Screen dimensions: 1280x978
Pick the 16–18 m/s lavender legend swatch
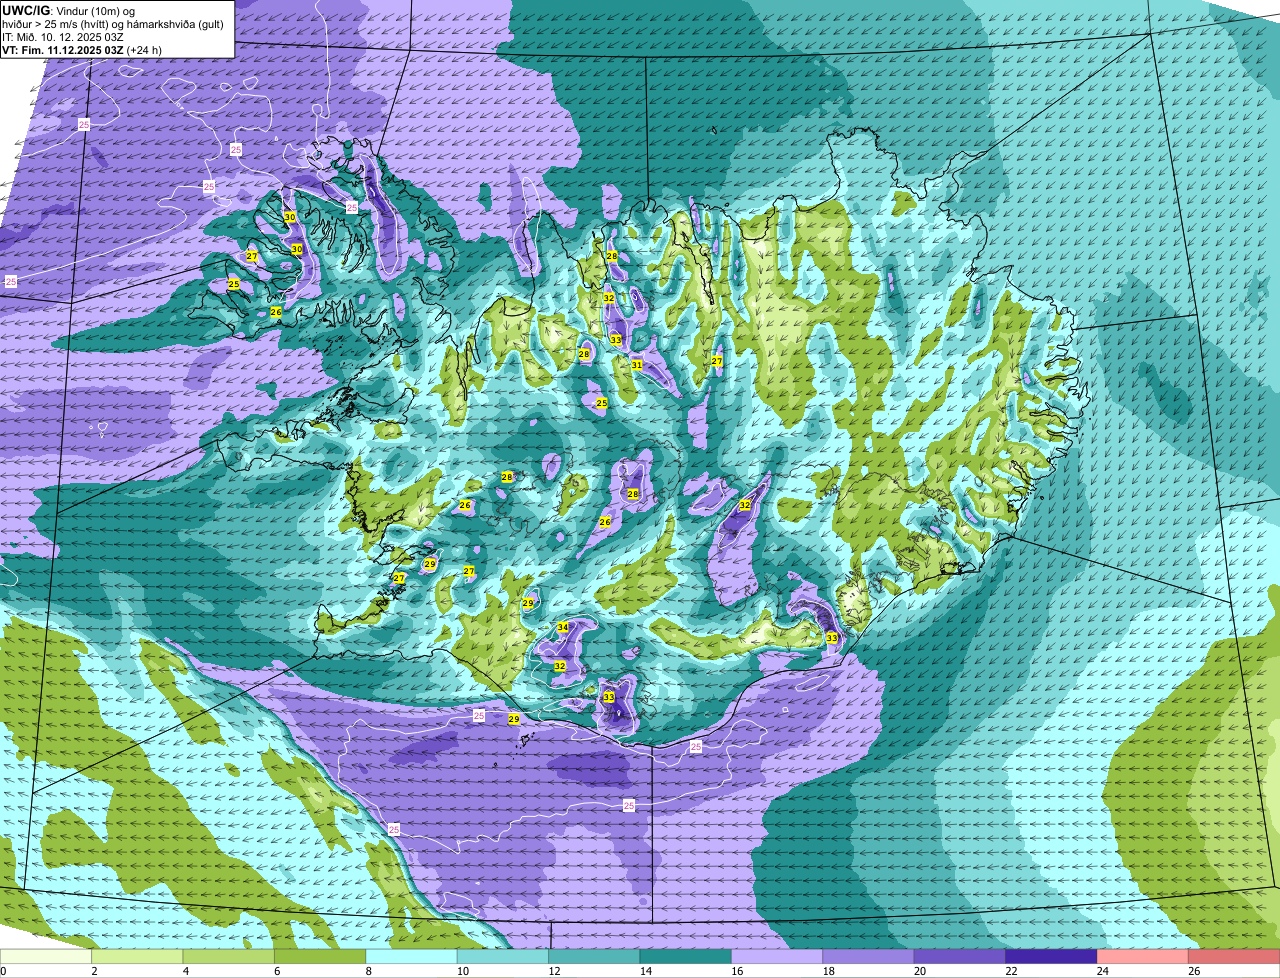point(777,957)
